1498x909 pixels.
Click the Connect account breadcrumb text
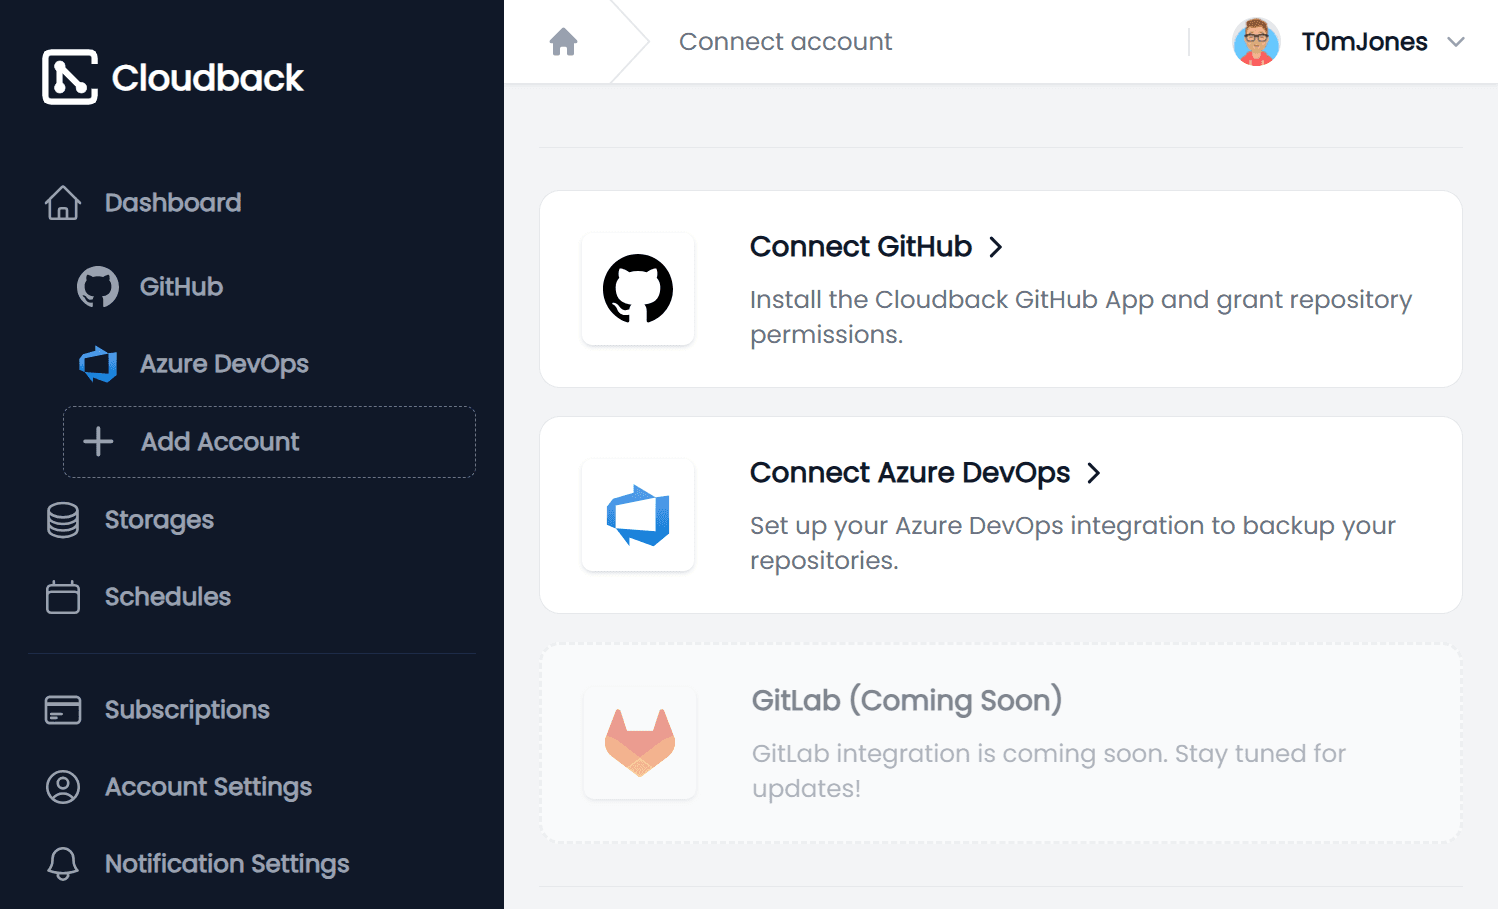pos(785,42)
